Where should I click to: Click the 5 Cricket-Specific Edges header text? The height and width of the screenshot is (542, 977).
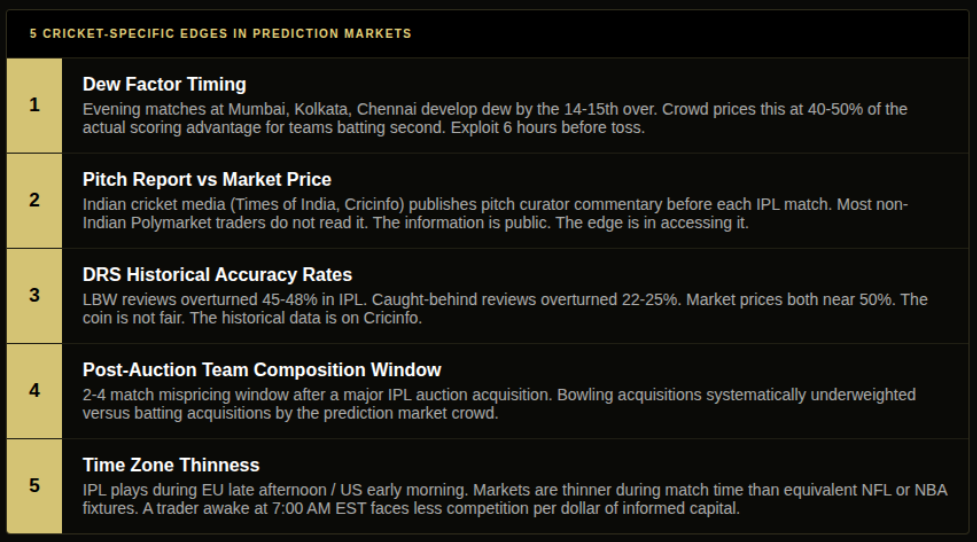click(x=221, y=34)
